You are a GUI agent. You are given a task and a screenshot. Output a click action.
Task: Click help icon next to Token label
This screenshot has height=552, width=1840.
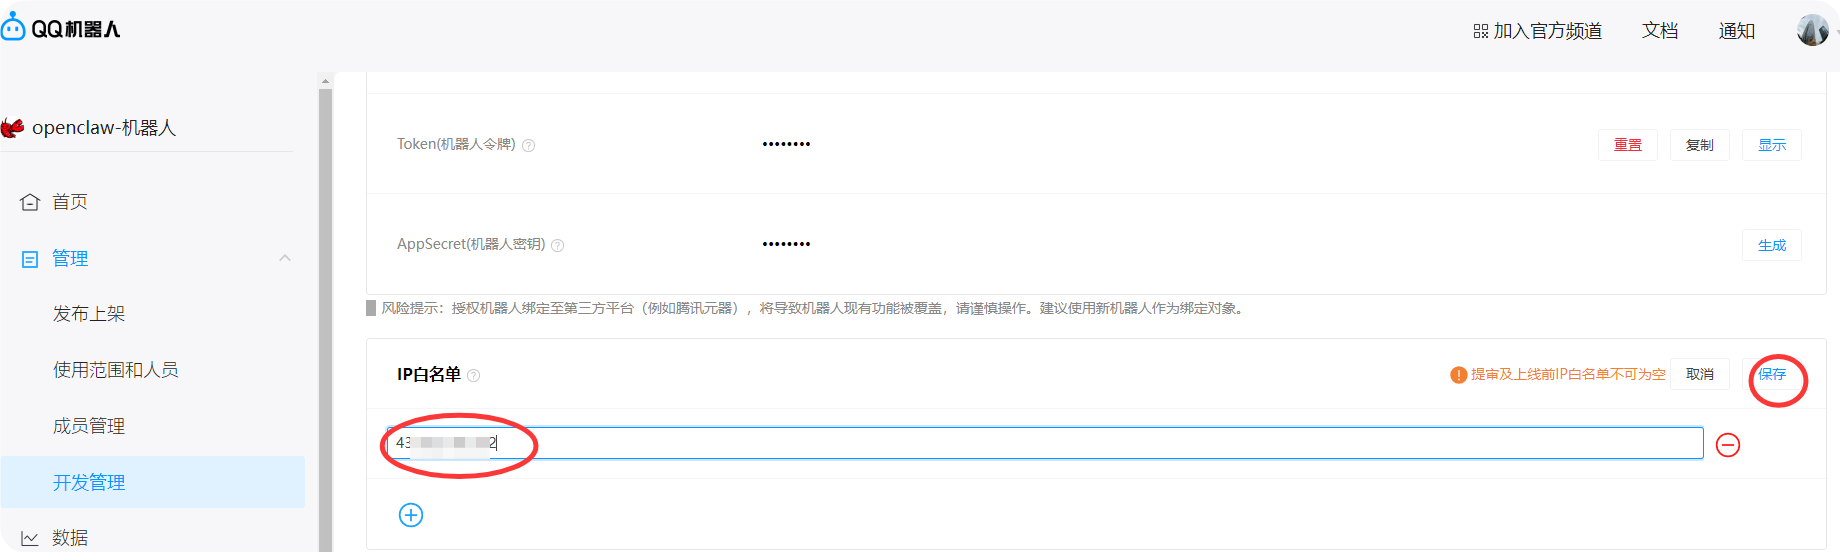click(x=529, y=145)
